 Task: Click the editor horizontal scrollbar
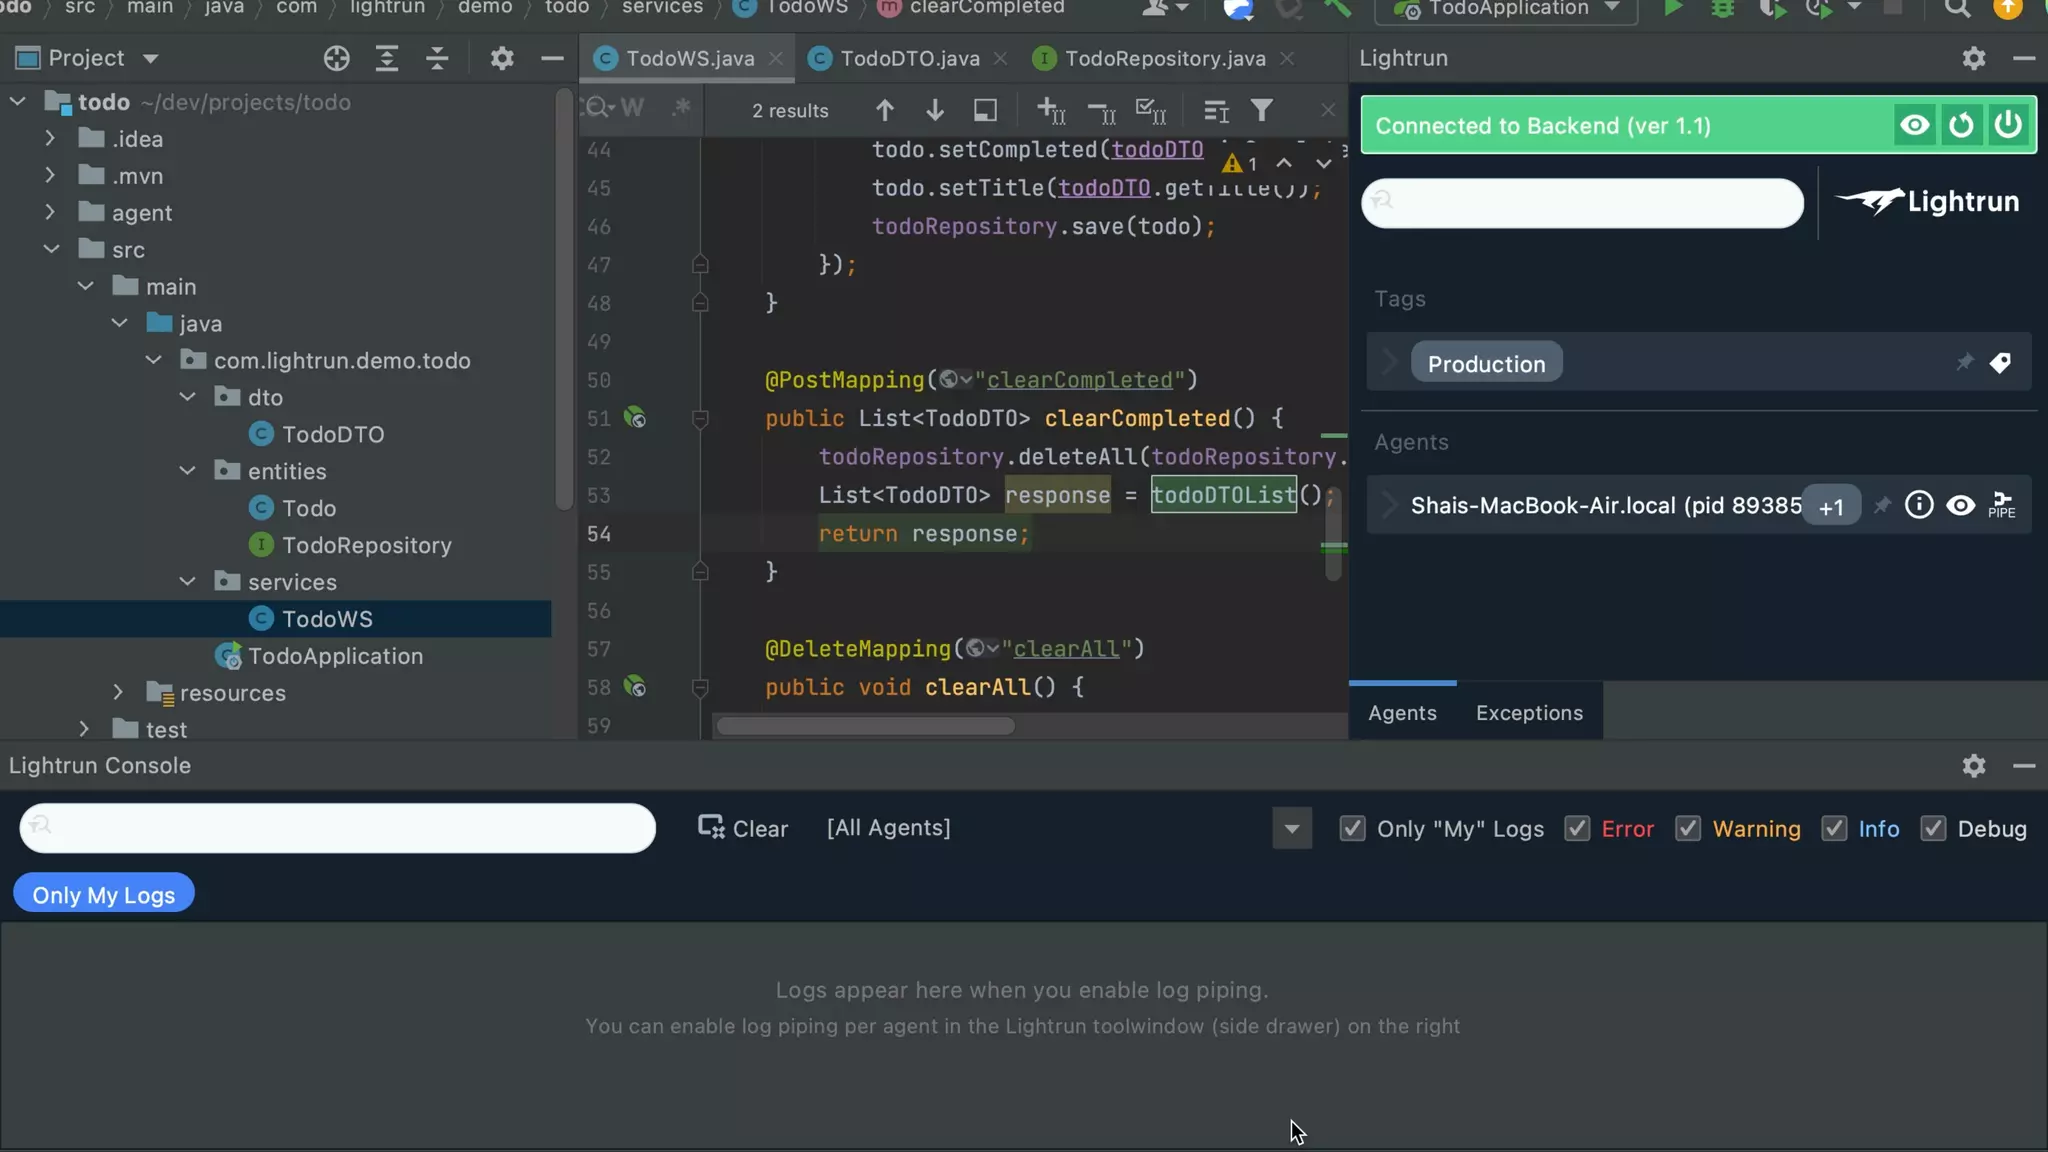pyautogui.click(x=866, y=726)
